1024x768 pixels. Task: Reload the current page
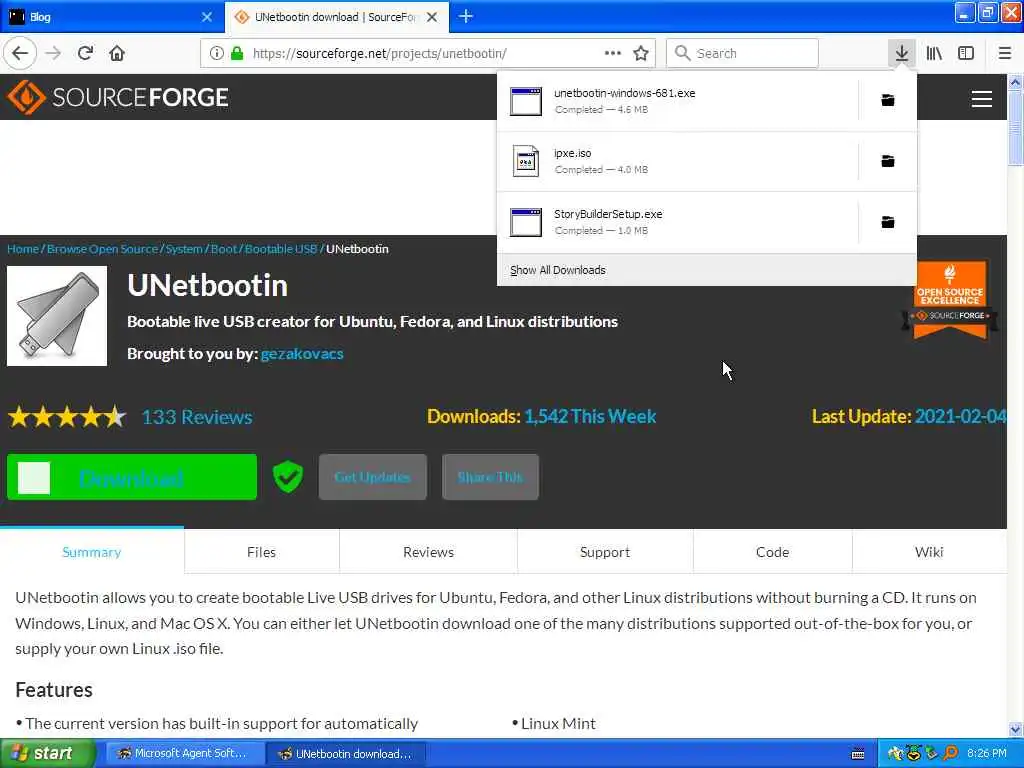(85, 53)
